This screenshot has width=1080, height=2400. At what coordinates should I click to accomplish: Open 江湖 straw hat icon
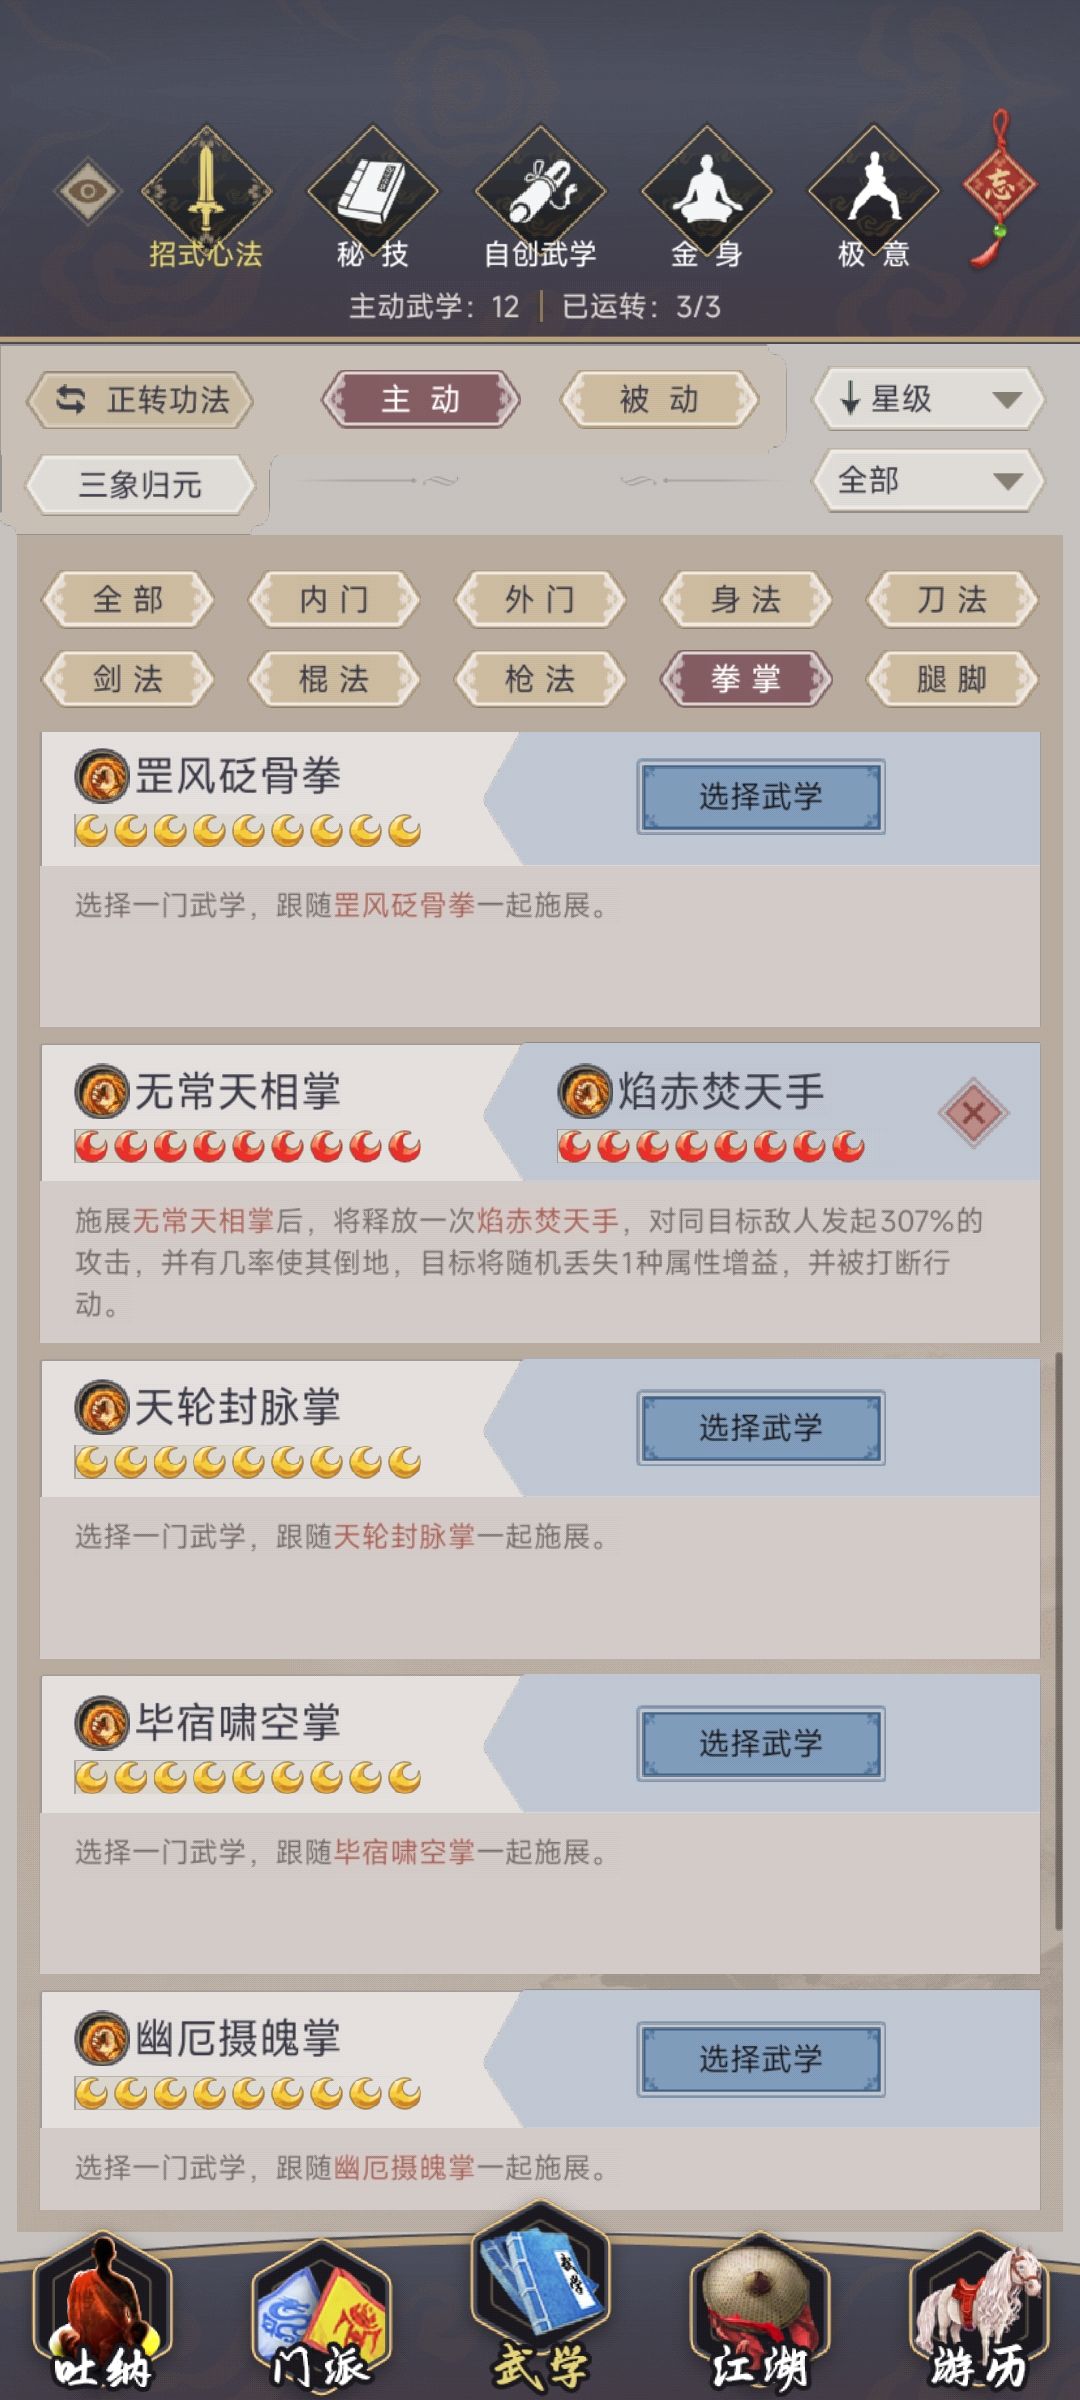coord(759,2312)
